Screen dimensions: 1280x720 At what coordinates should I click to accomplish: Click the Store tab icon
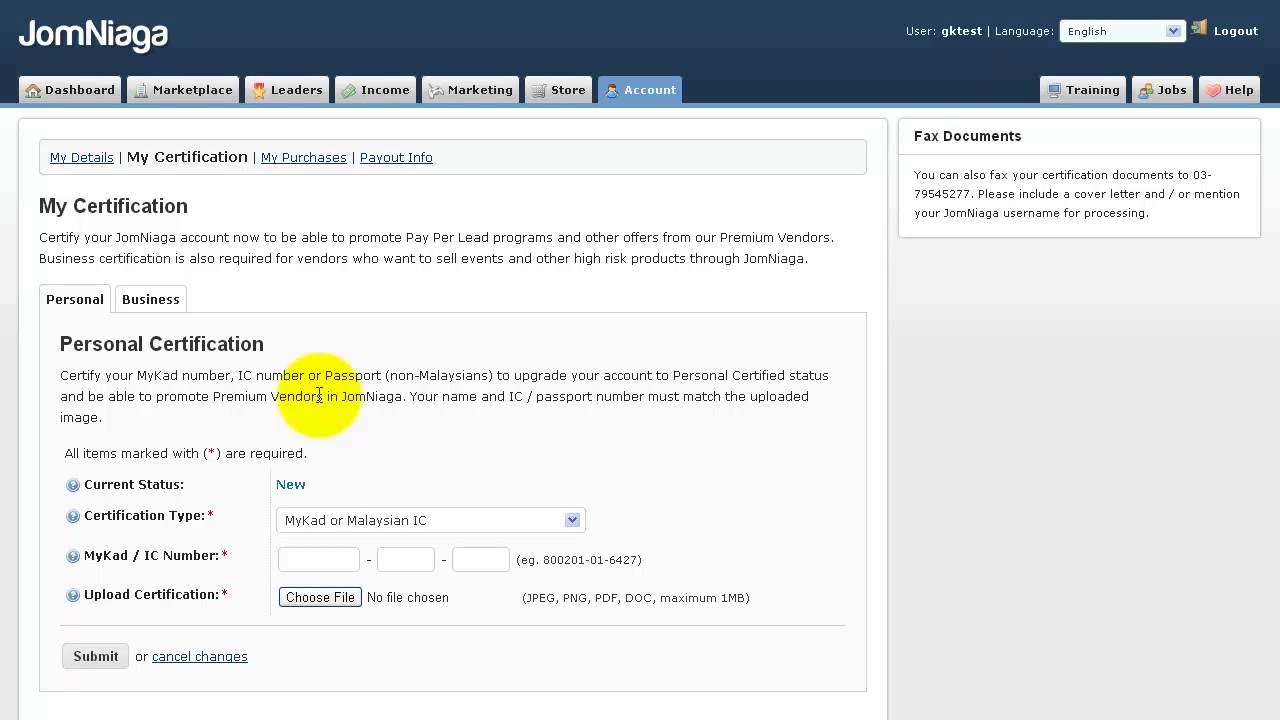tap(539, 90)
